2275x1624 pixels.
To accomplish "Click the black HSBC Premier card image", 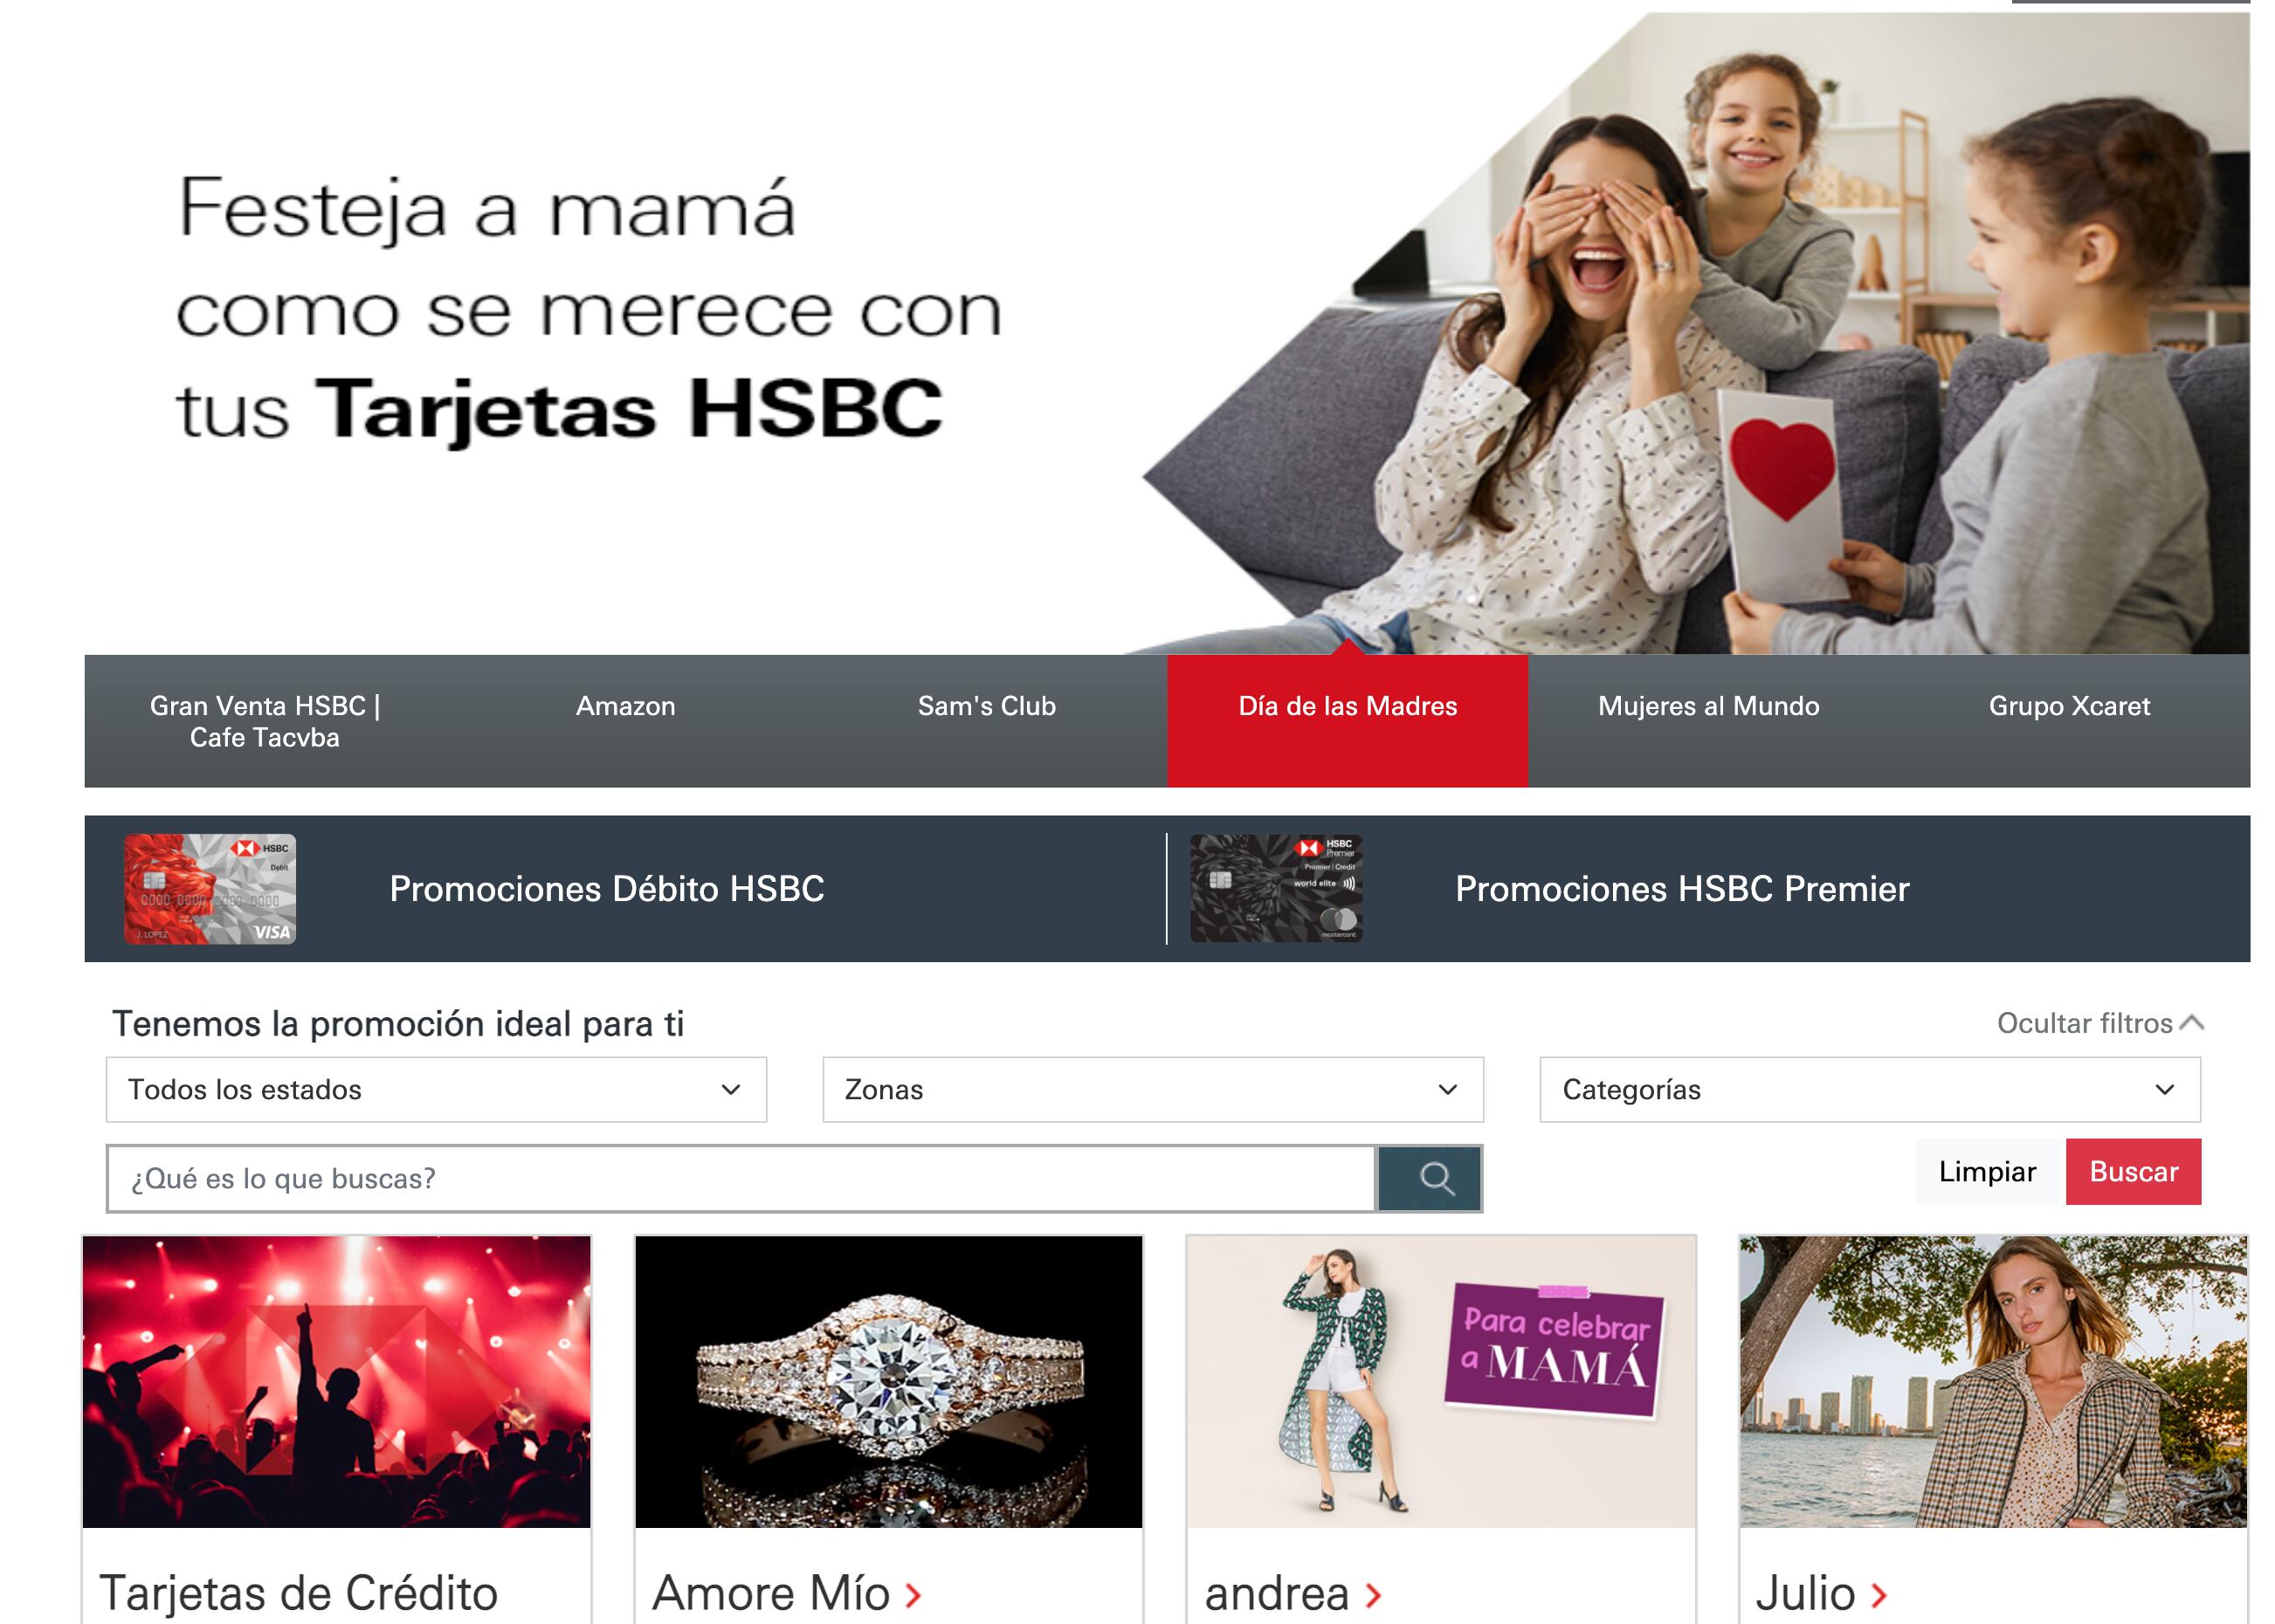I will tap(1275, 889).
